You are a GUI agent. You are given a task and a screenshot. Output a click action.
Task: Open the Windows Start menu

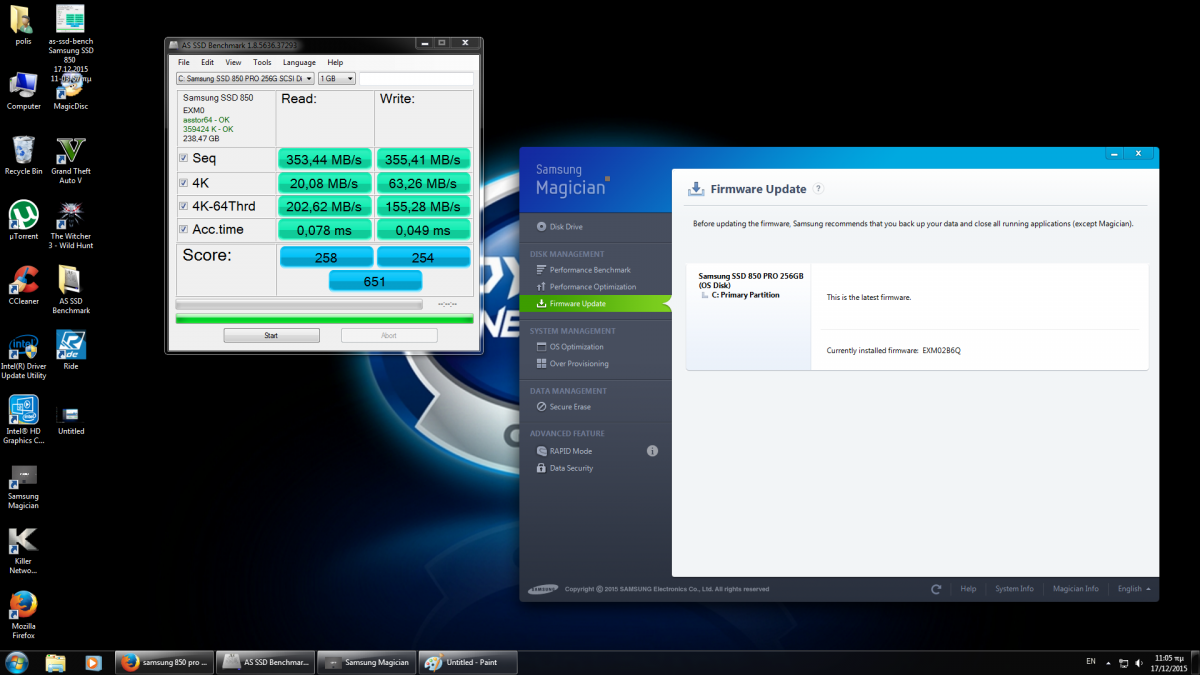[x=17, y=662]
